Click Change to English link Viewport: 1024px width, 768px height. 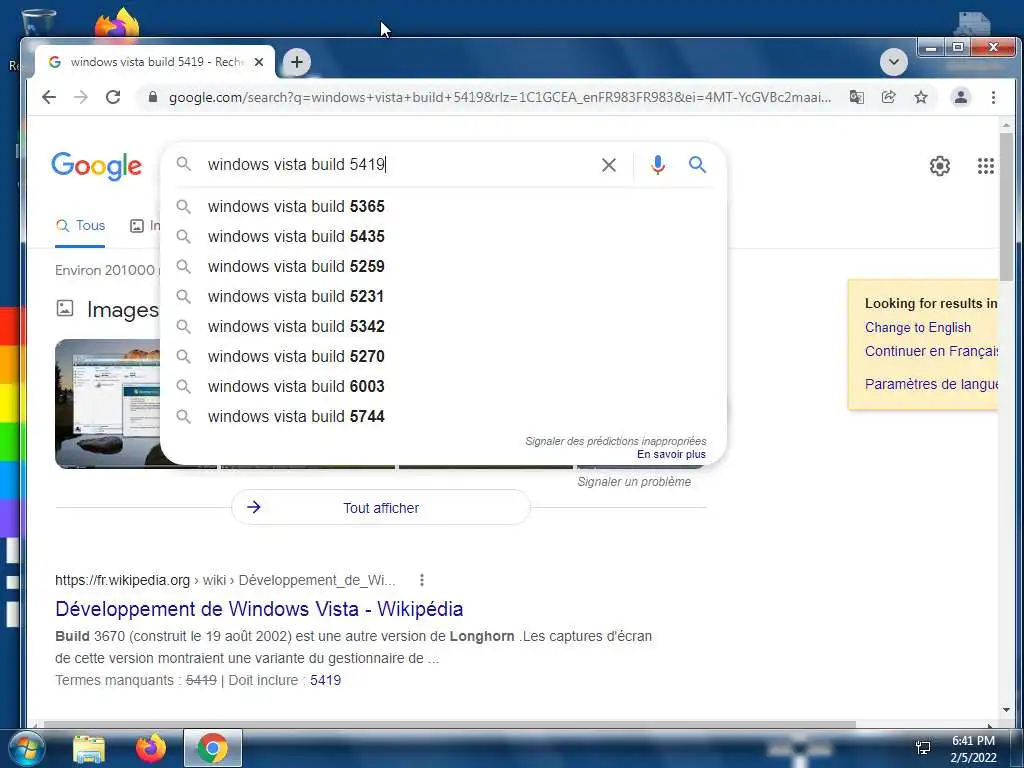pos(918,328)
